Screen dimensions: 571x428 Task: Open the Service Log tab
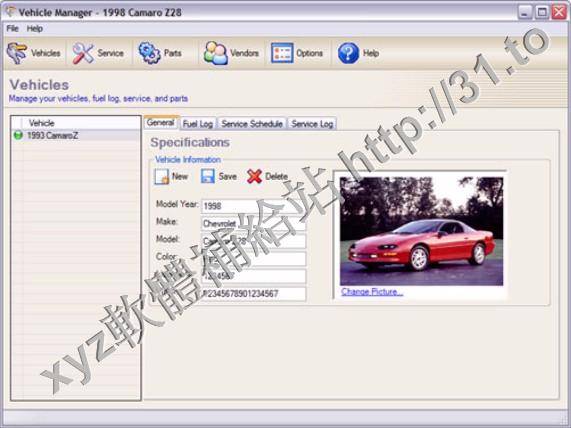312,124
